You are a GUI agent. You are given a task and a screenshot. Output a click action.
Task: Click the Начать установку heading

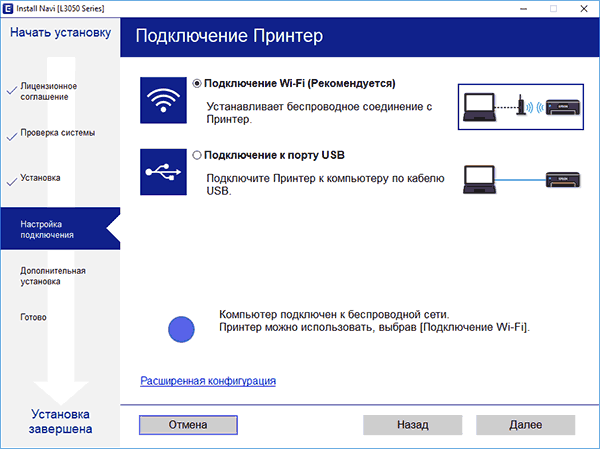coord(60,33)
